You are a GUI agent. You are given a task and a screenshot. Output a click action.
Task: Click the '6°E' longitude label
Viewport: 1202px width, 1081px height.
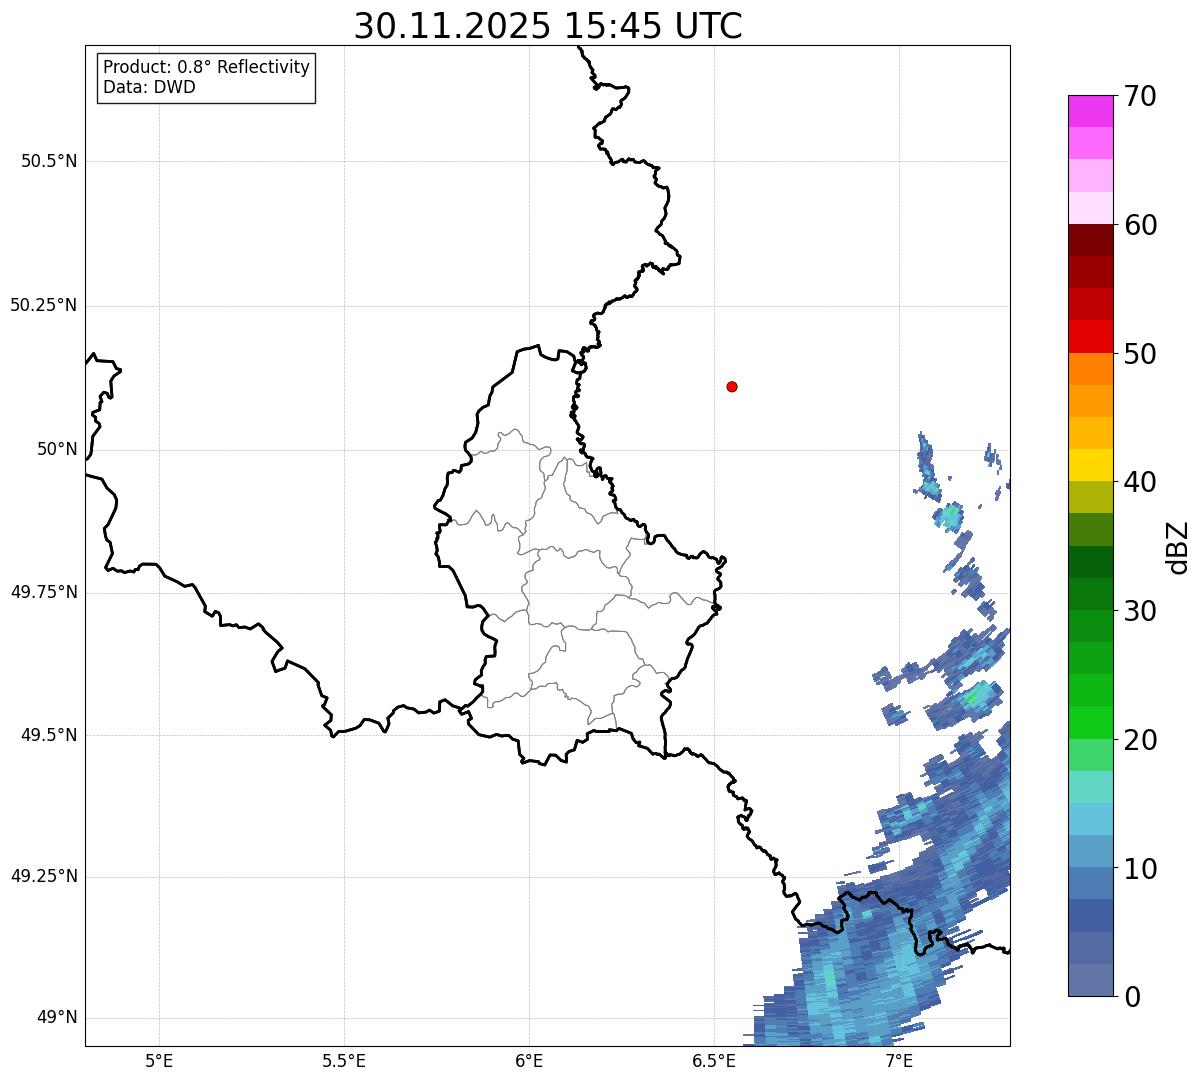529,1060
